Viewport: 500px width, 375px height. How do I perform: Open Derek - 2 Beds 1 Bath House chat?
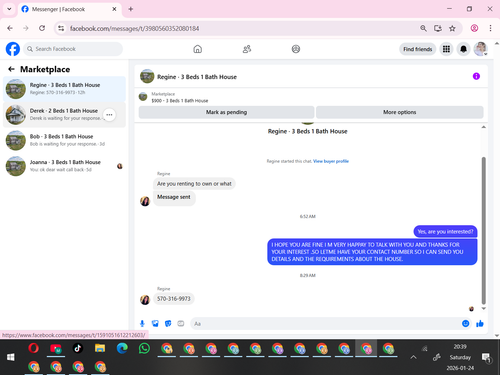click(64, 114)
